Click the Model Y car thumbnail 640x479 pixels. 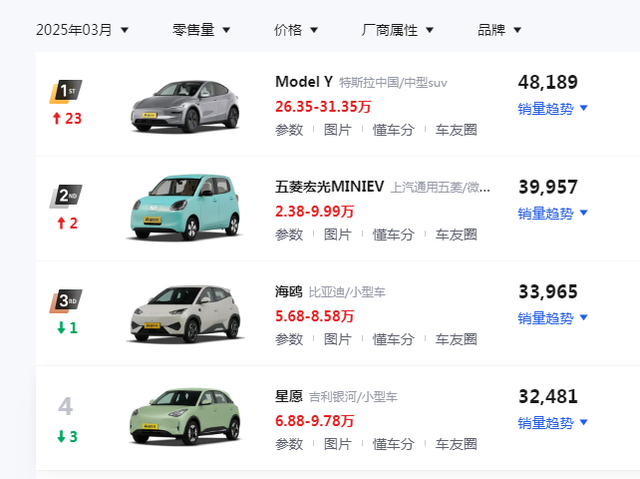185,106
